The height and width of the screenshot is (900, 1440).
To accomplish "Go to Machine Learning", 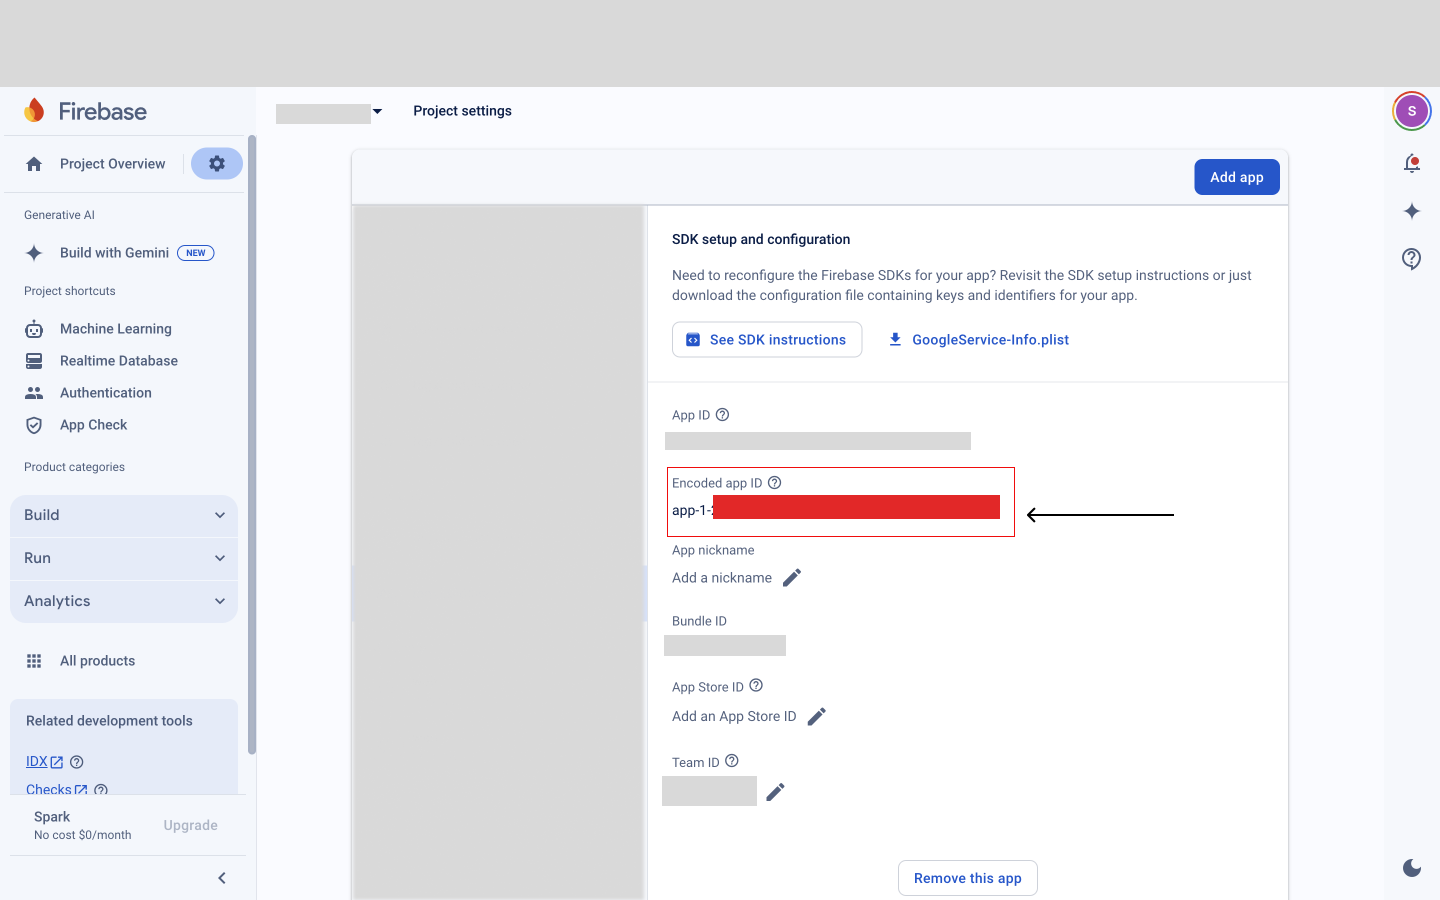I will pos(116,329).
